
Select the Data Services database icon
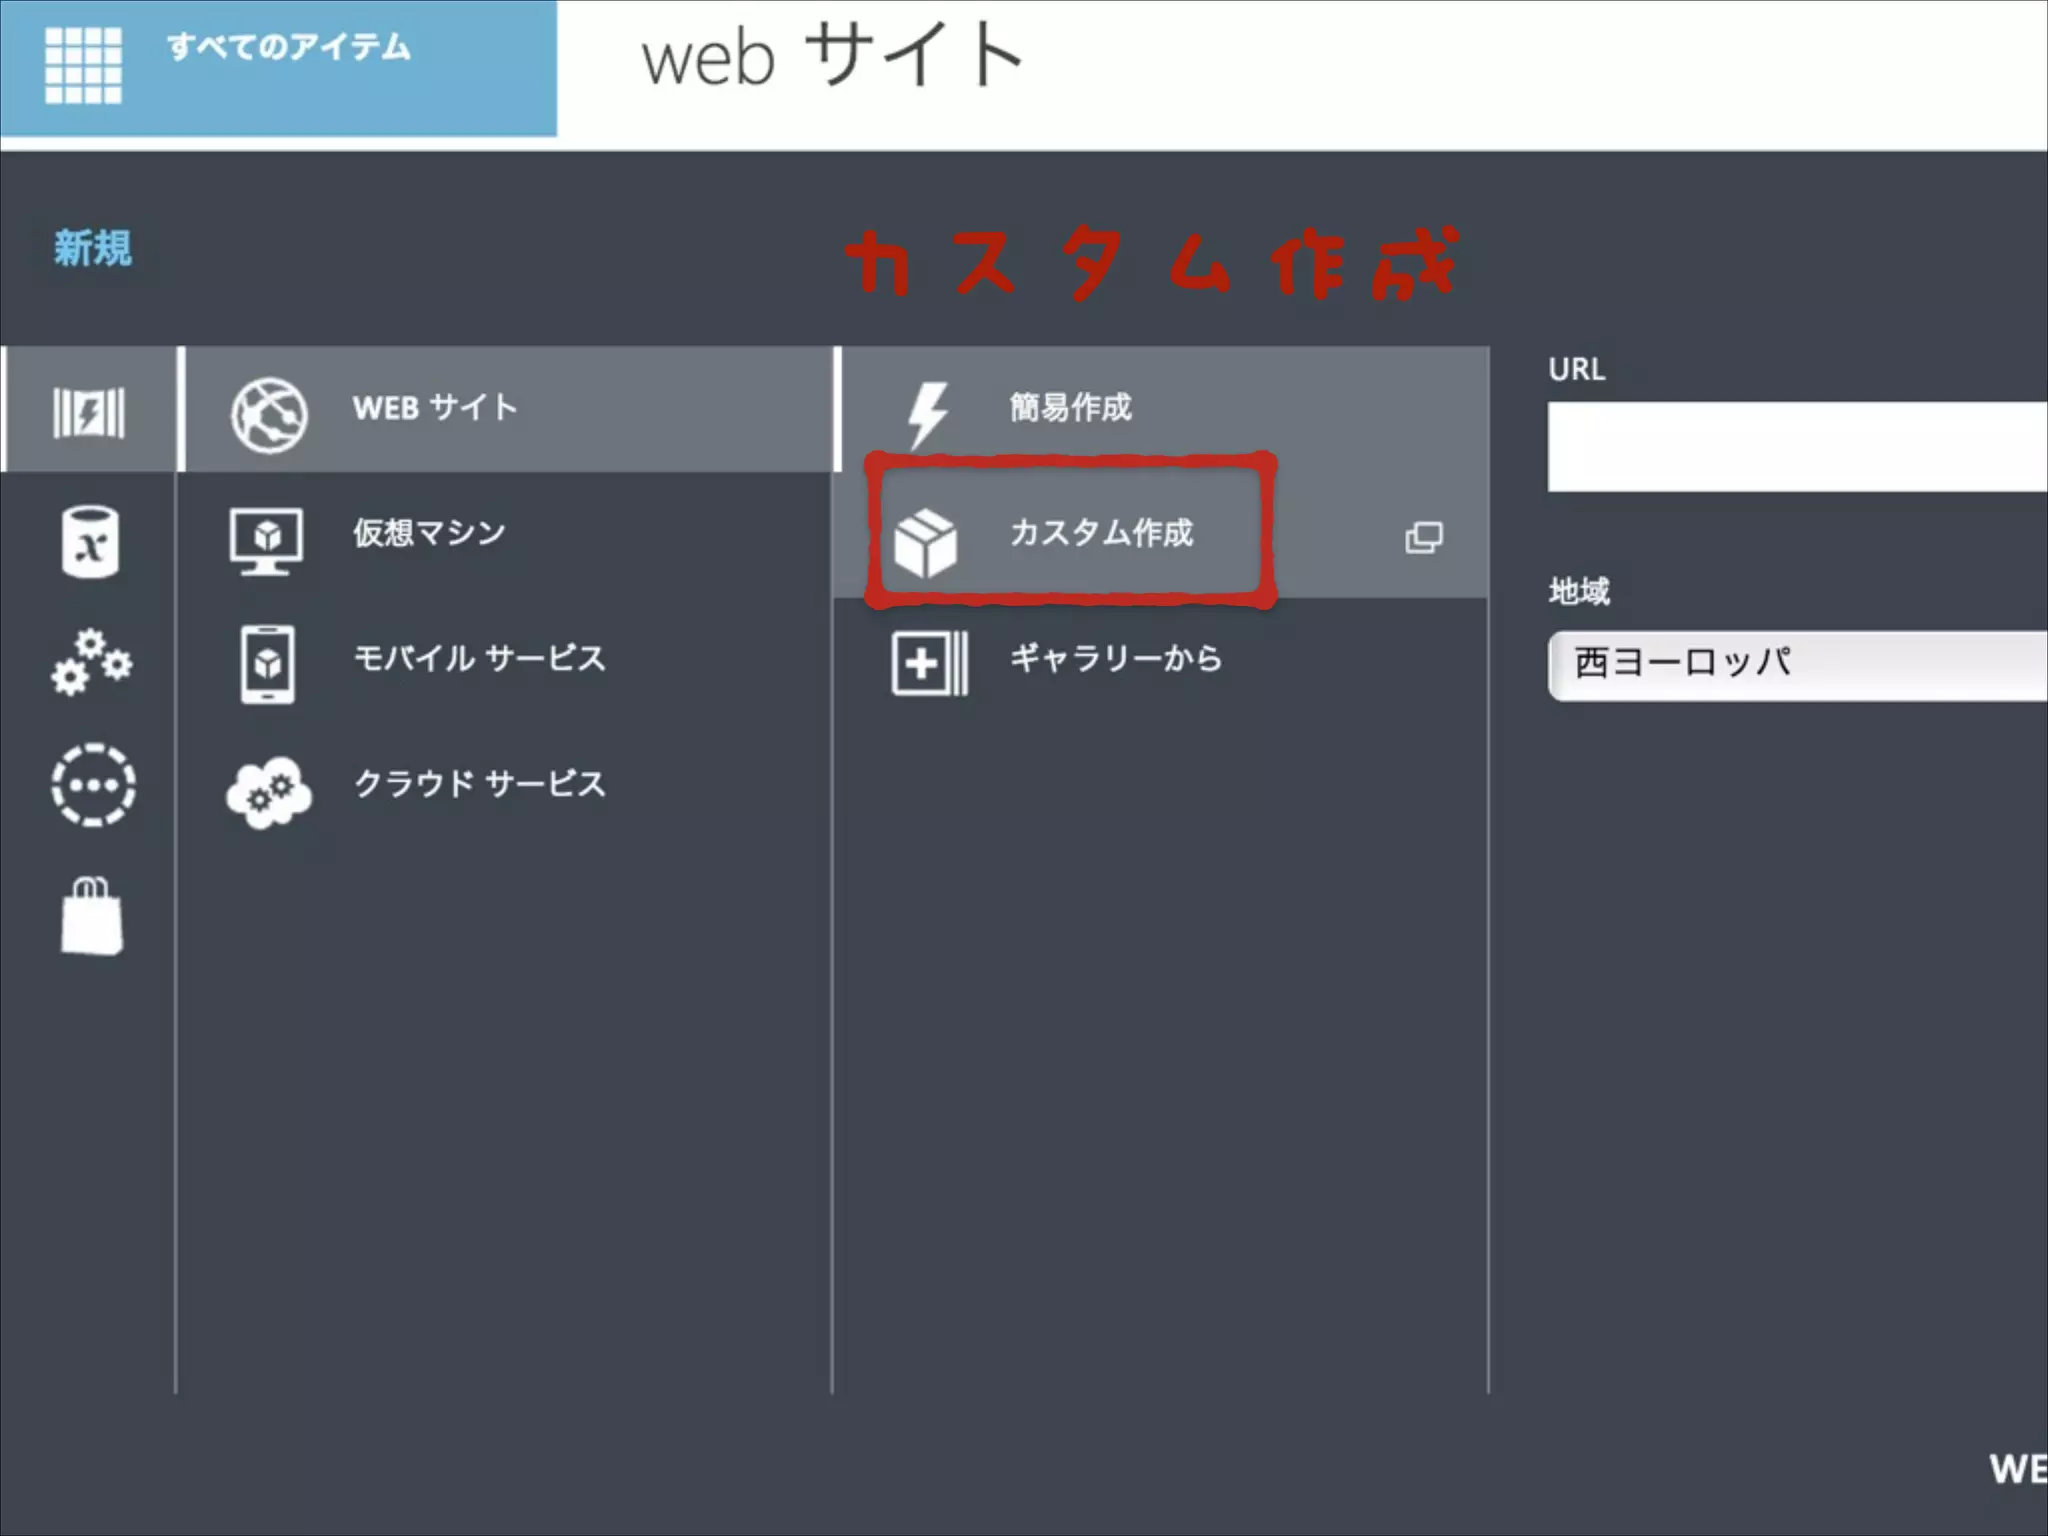pyautogui.click(x=90, y=541)
